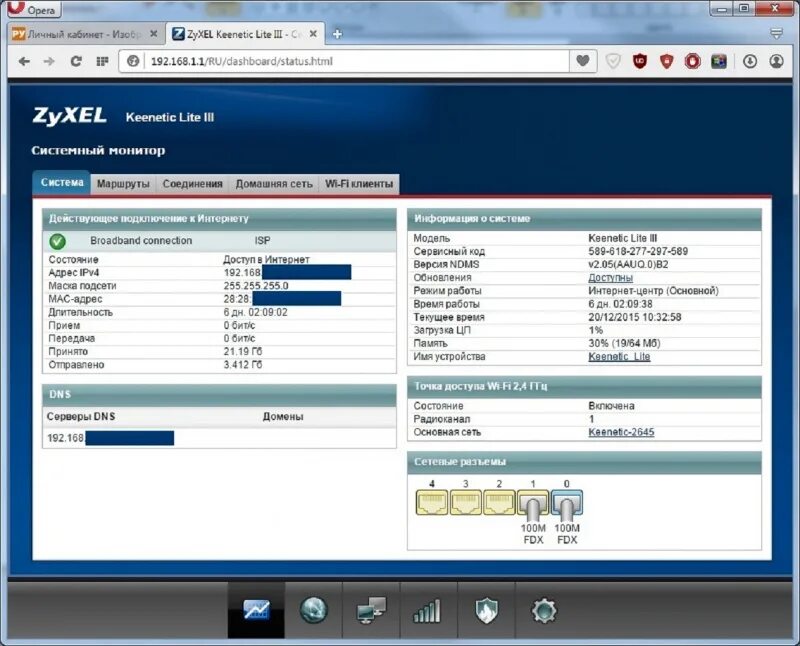
Task: Click Wi-Fi state value Включена
Action: tap(611, 406)
